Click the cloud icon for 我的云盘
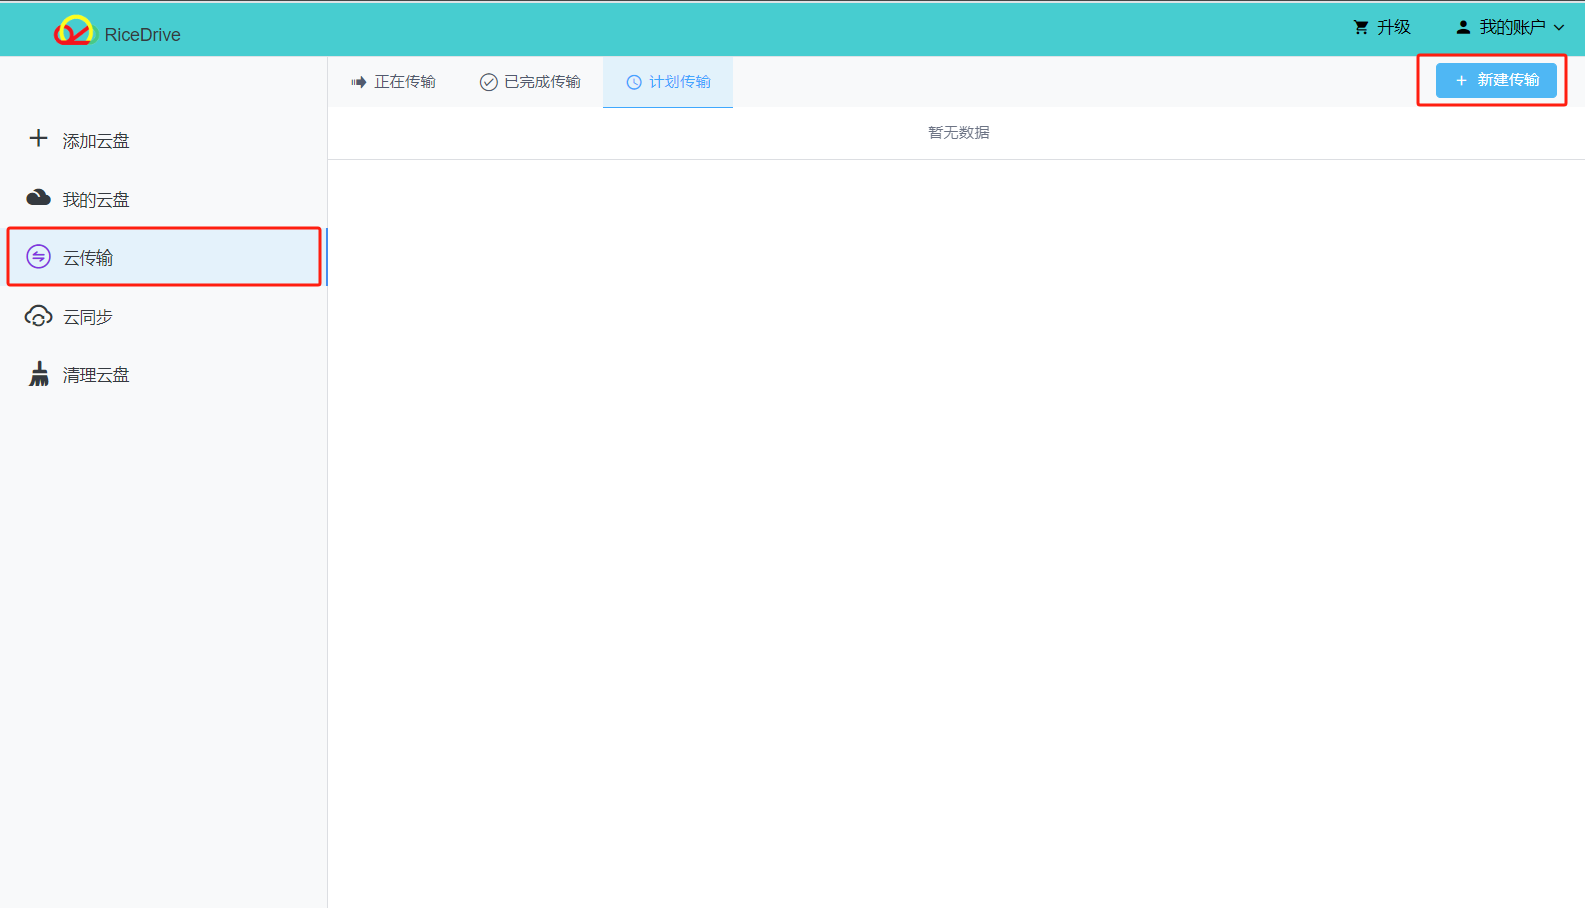Image resolution: width=1585 pixels, height=908 pixels. point(38,197)
